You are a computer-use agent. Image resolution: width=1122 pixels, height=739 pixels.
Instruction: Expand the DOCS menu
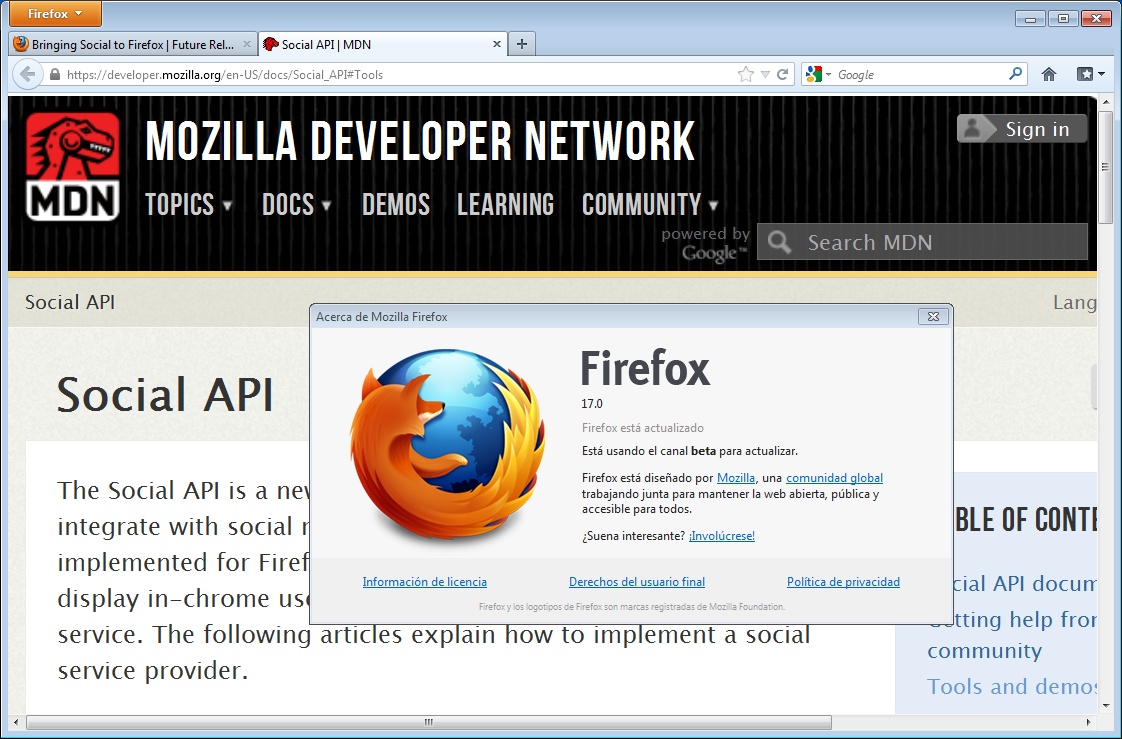pos(297,205)
